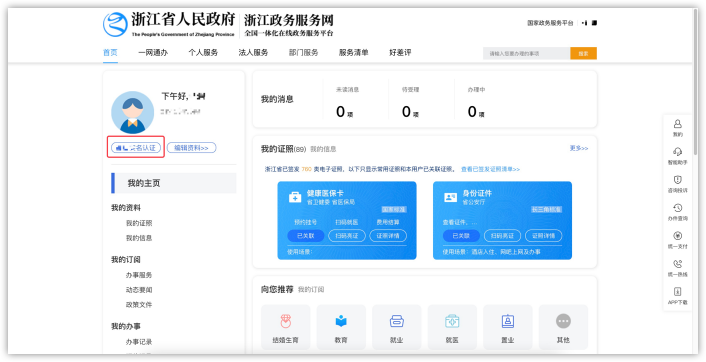Click the user avatar image
The height and width of the screenshot is (362, 706).
tap(132, 113)
